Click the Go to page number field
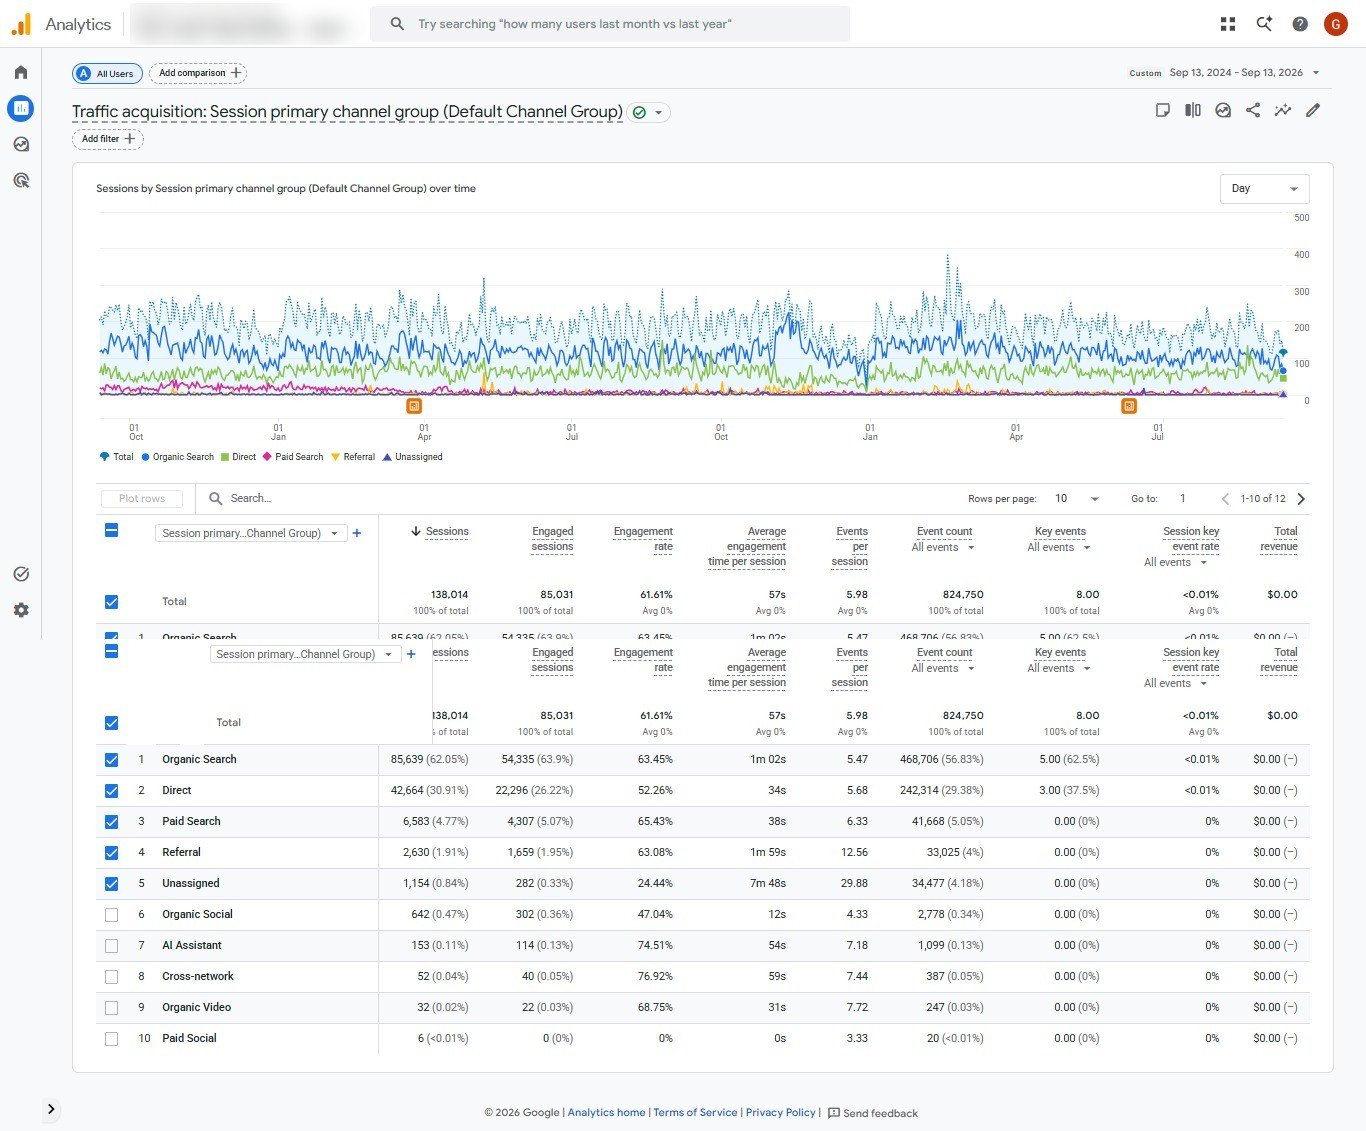 click(1183, 498)
